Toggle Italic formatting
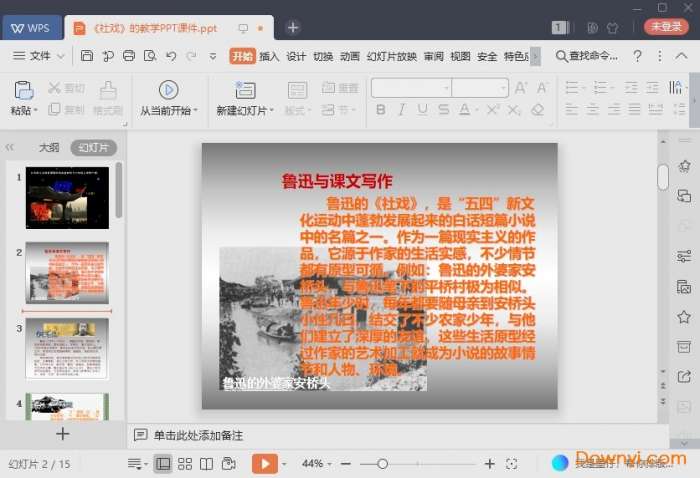 click(x=402, y=109)
